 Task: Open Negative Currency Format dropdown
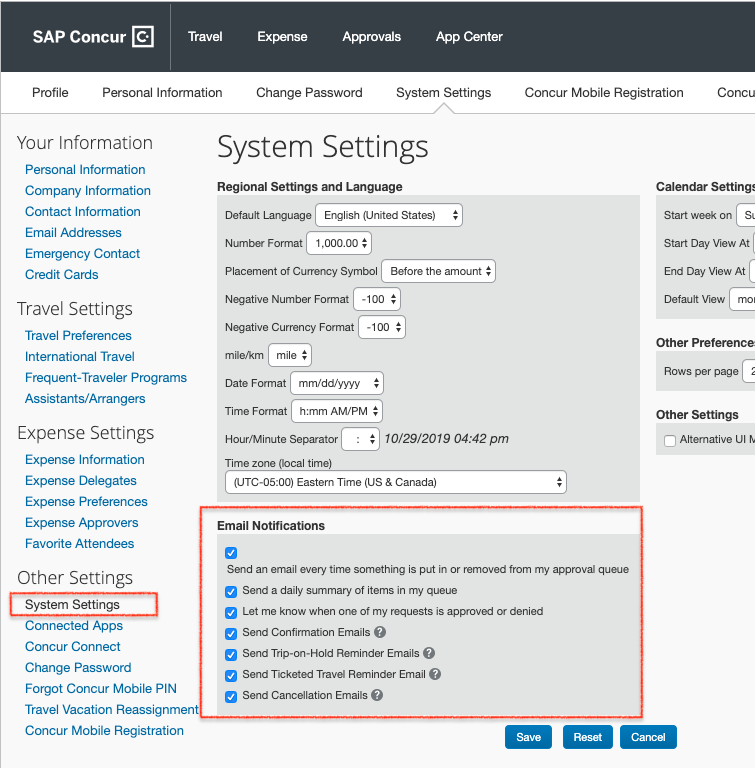(x=382, y=327)
